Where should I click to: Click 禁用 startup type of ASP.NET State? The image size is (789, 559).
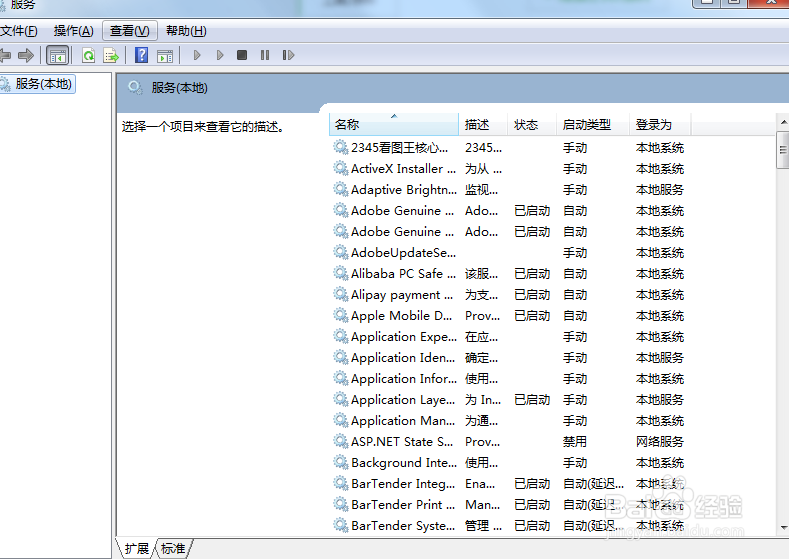tap(575, 442)
